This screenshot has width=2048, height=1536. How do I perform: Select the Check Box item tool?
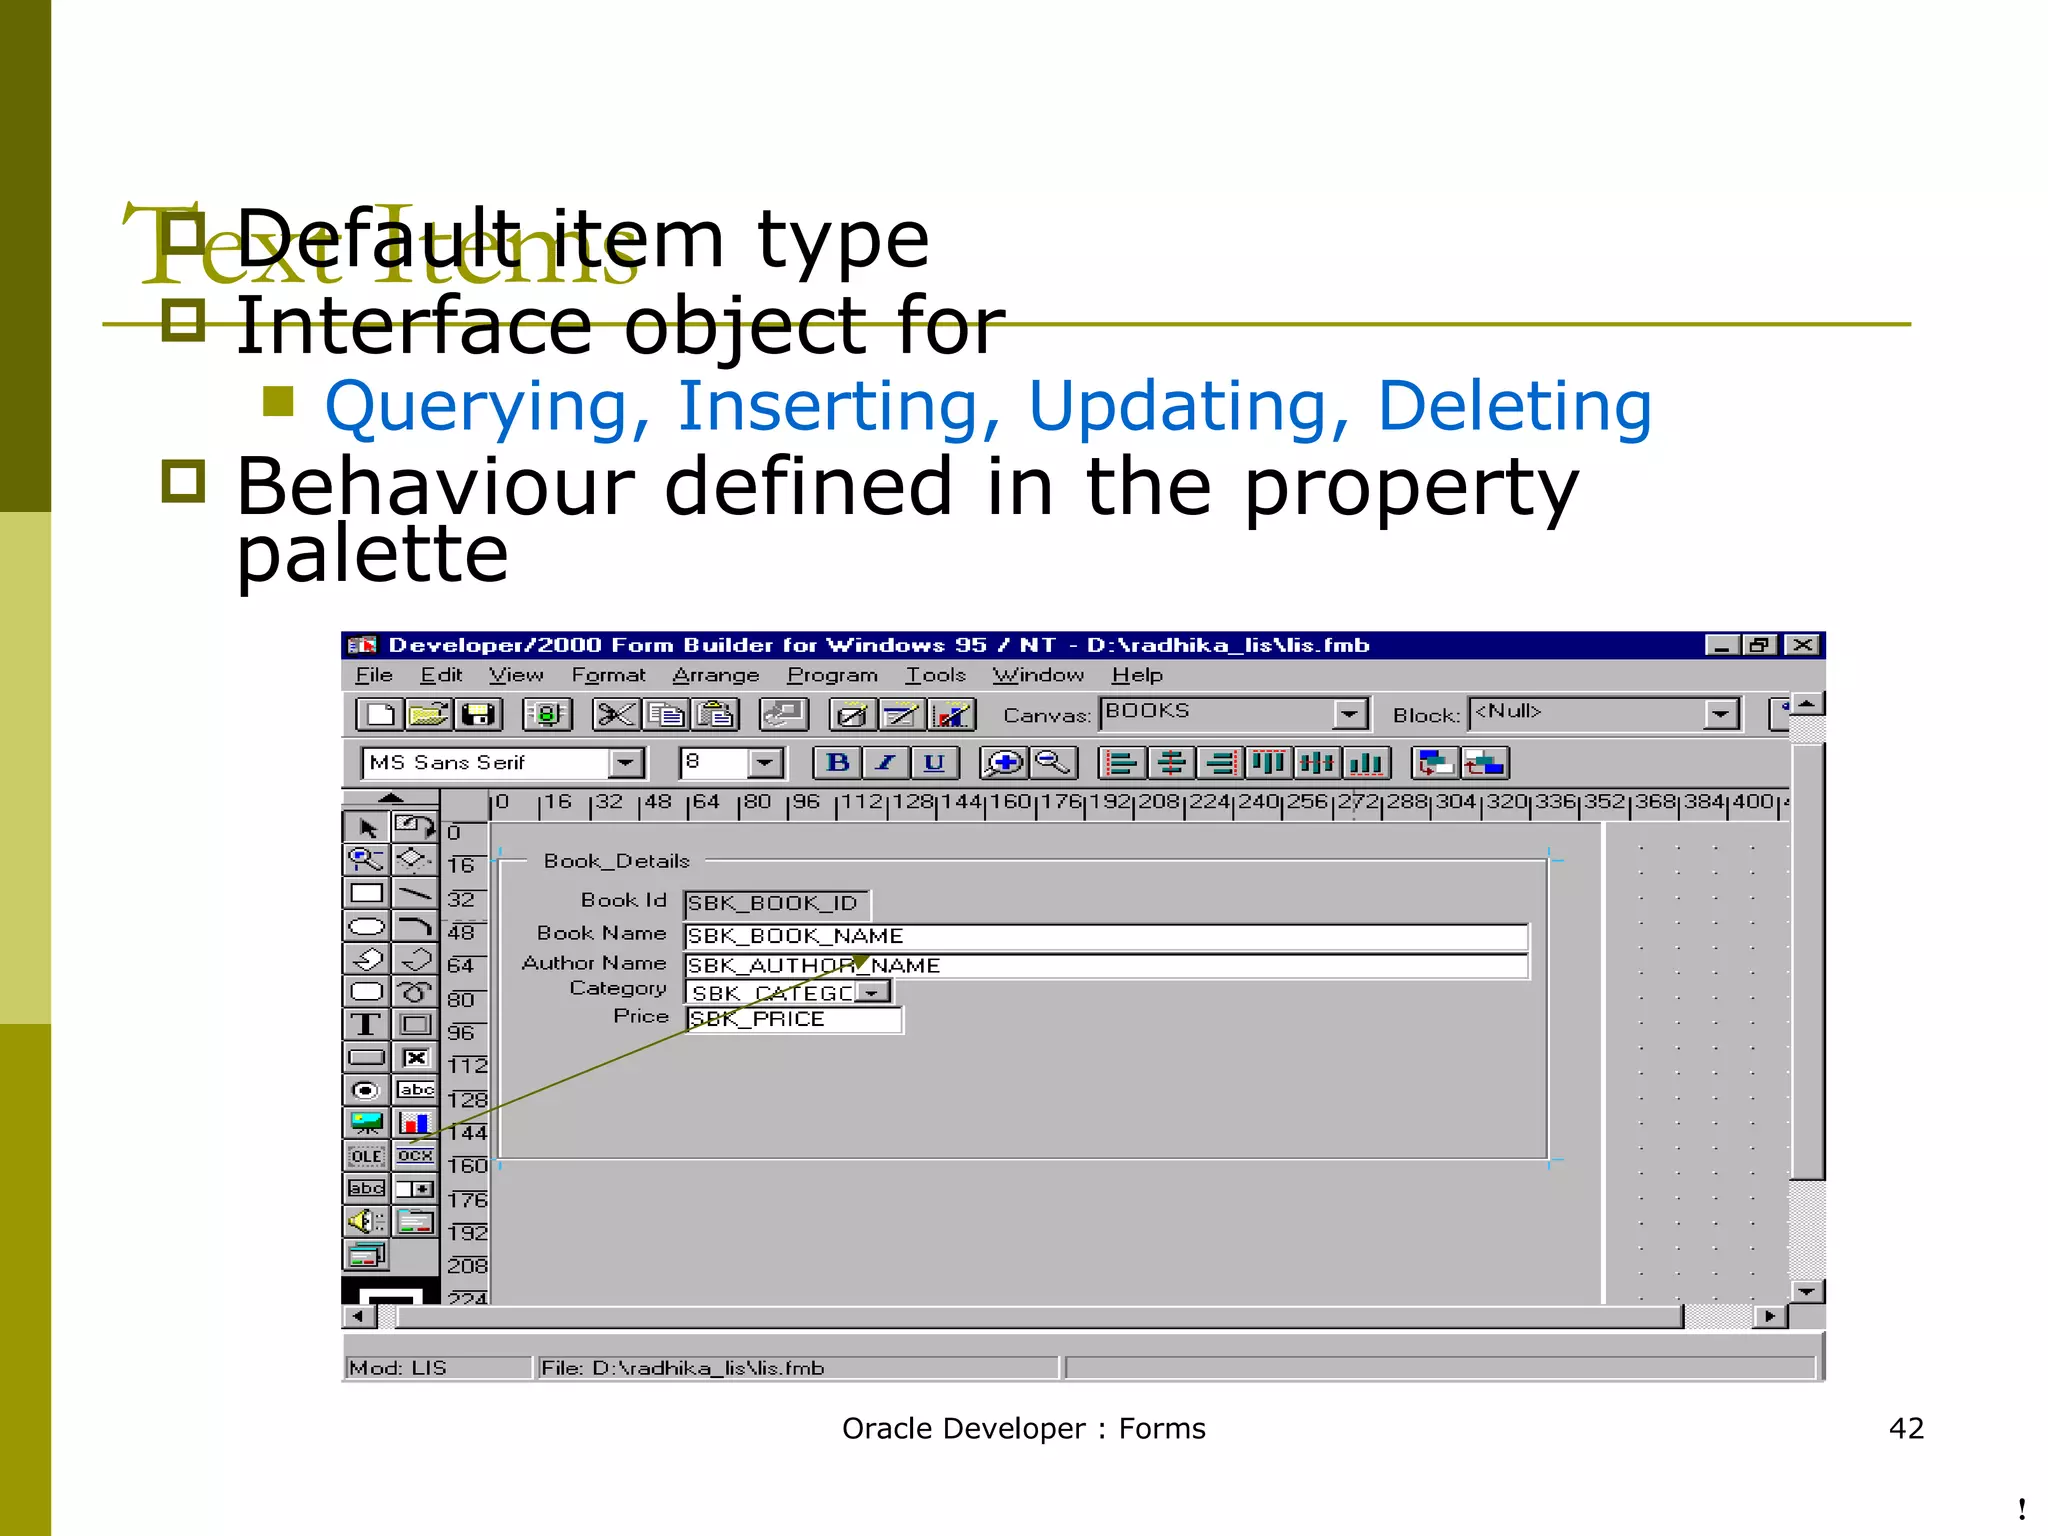coord(414,1057)
